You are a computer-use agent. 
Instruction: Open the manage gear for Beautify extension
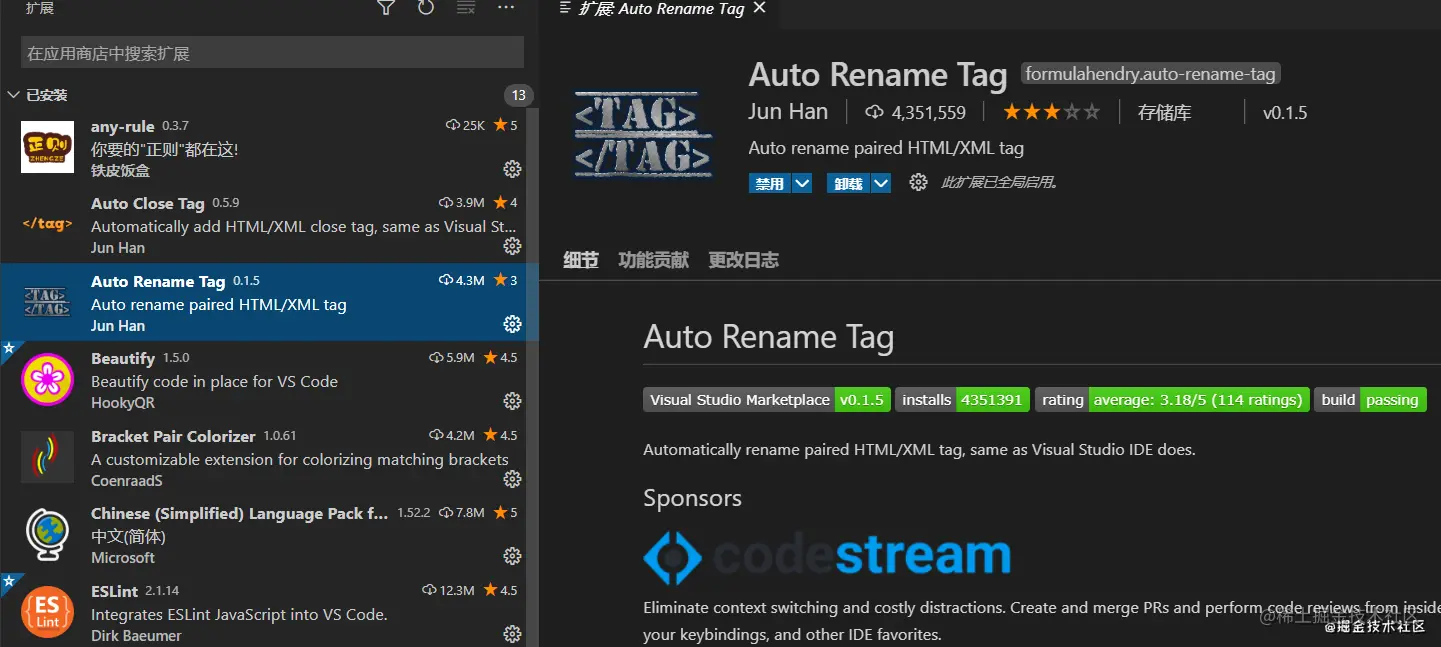tap(512, 401)
